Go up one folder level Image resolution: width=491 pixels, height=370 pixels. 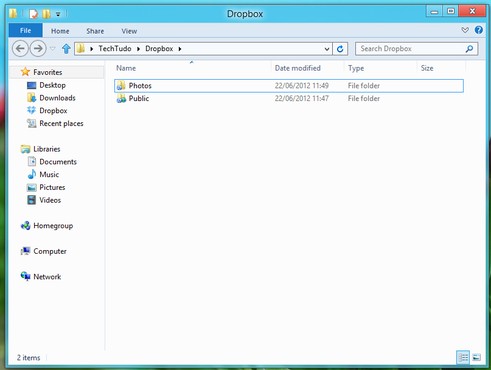pos(66,49)
